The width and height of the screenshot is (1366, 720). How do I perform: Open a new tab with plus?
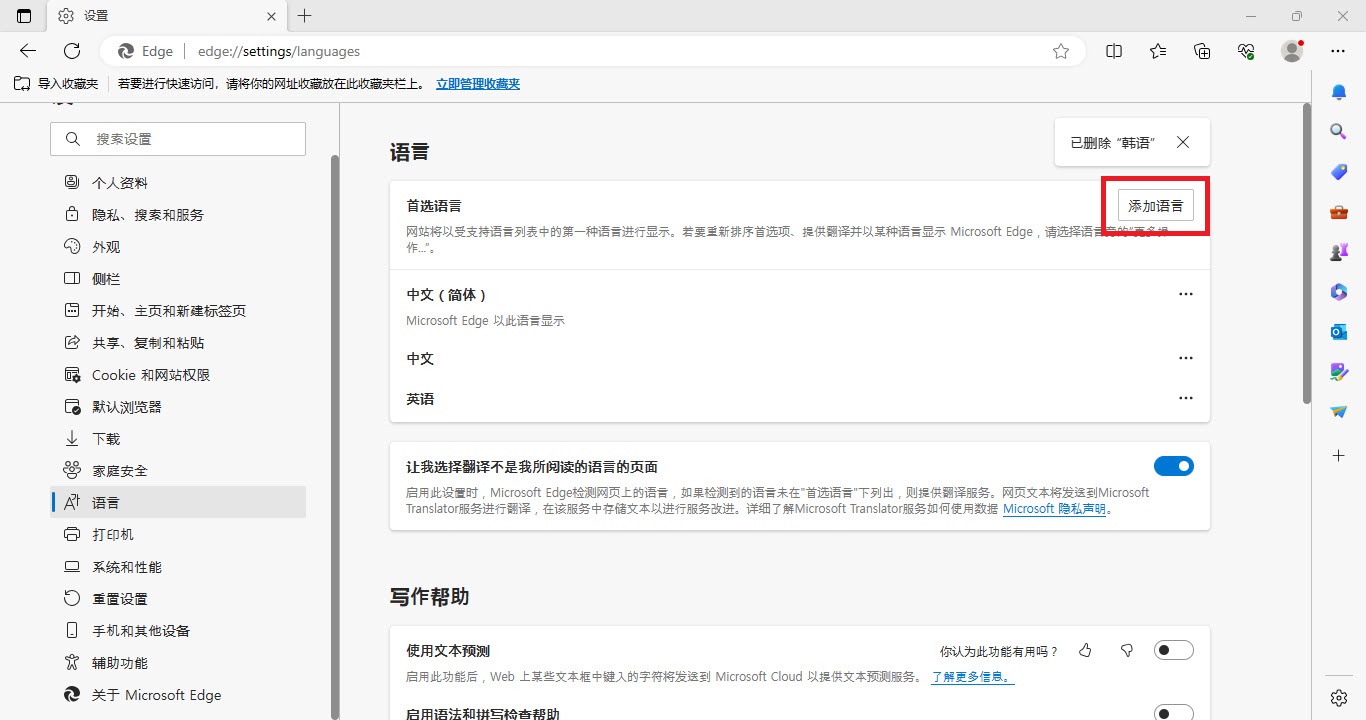[x=305, y=16]
